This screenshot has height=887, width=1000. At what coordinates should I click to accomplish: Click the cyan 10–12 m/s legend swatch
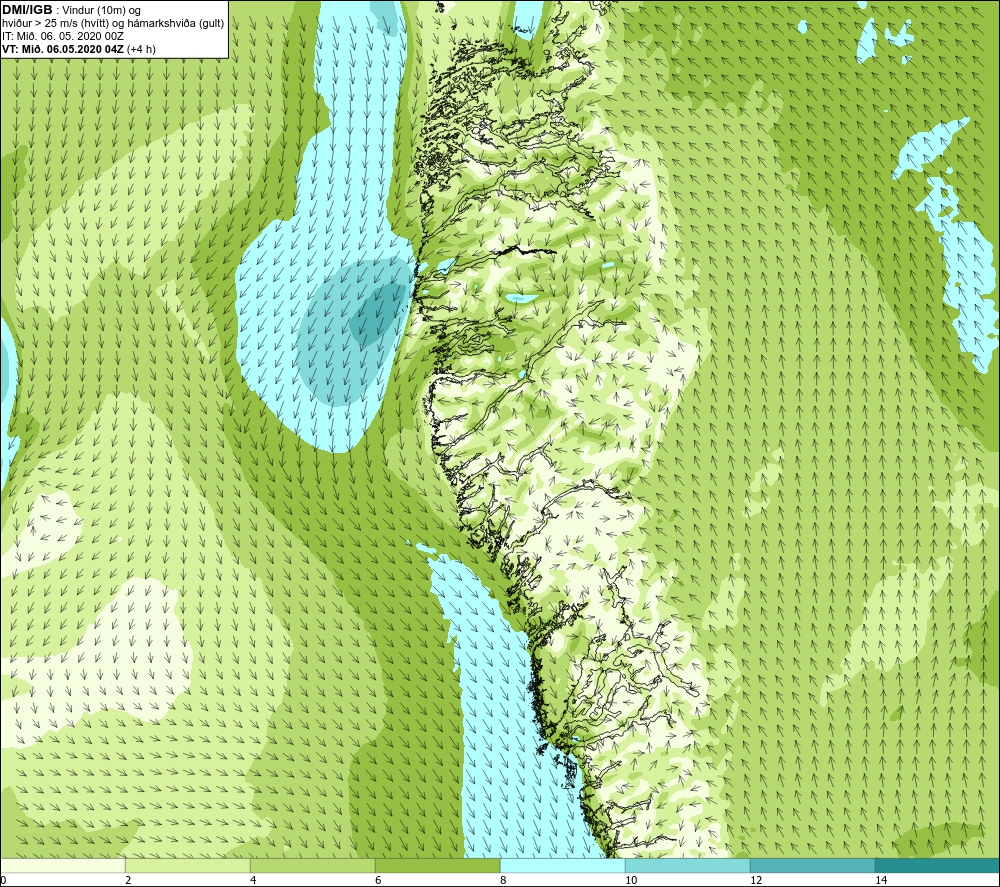[688, 866]
